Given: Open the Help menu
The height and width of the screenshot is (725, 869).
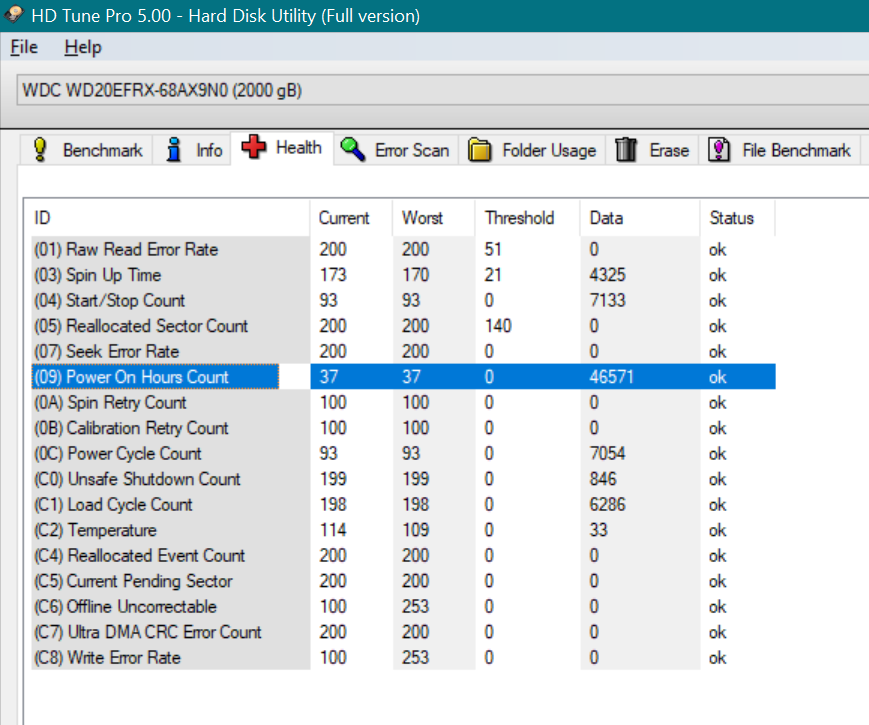Looking at the screenshot, I should (x=83, y=47).
